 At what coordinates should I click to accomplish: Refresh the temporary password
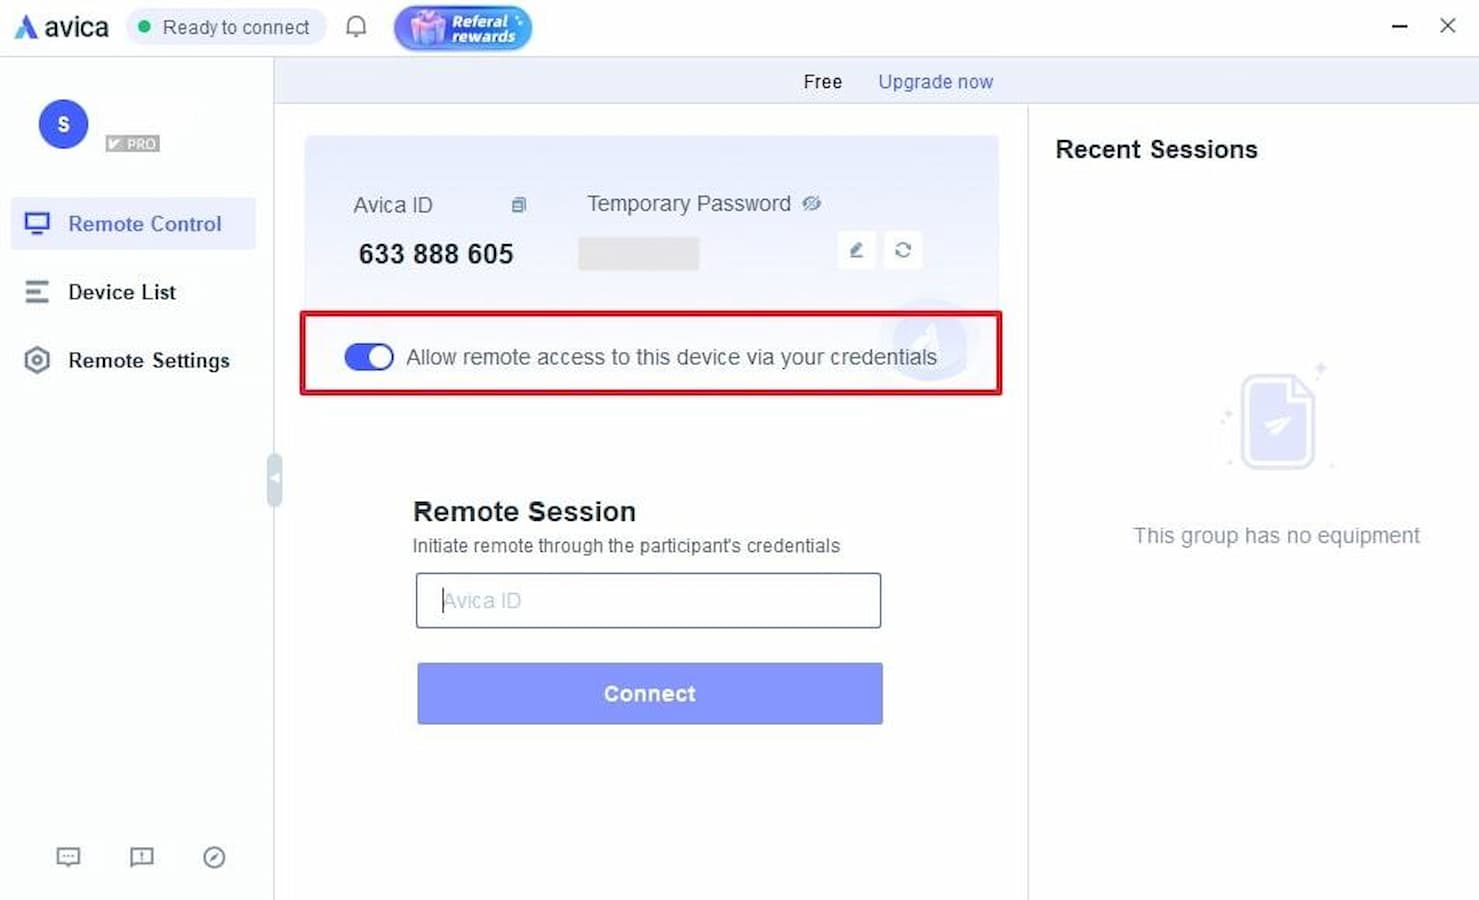pos(903,250)
